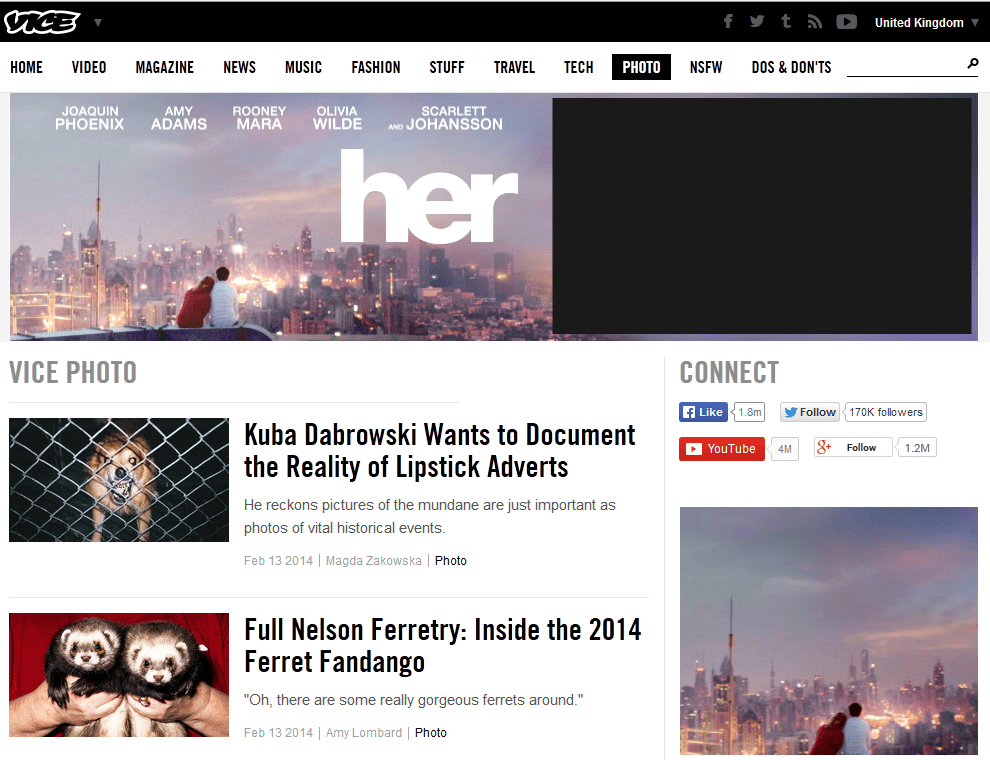
Task: Open the MUSIC section
Action: click(x=304, y=68)
